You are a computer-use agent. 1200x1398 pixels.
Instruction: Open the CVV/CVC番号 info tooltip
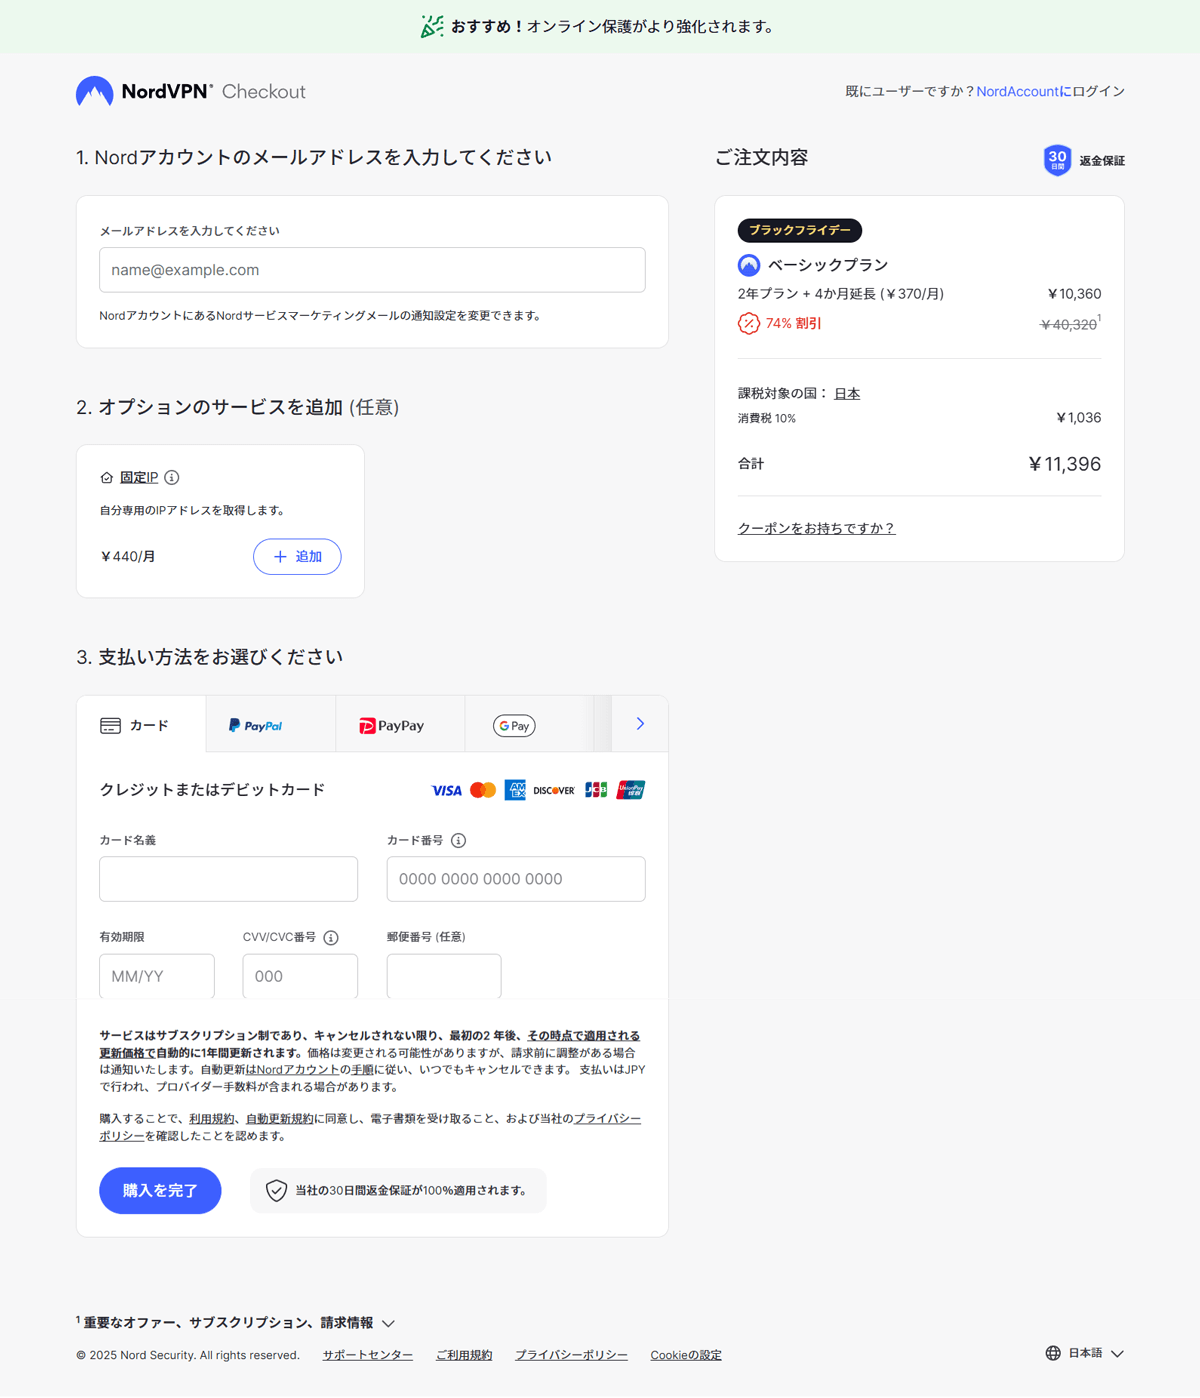(x=331, y=937)
